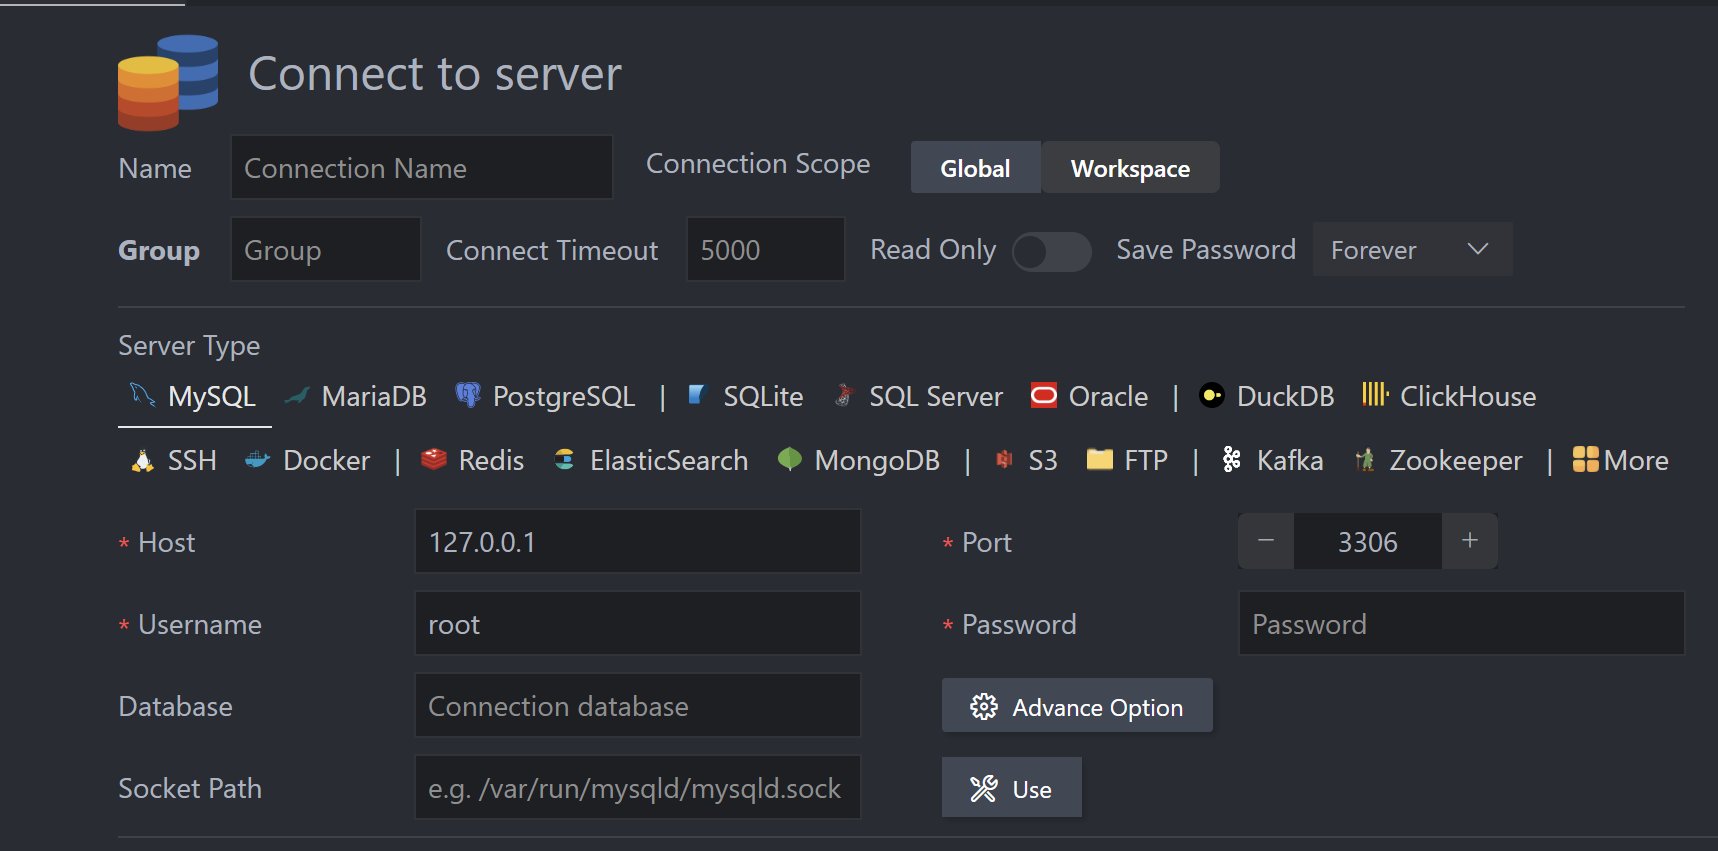
Task: Choose the ElasticSearch icon
Action: (565, 460)
